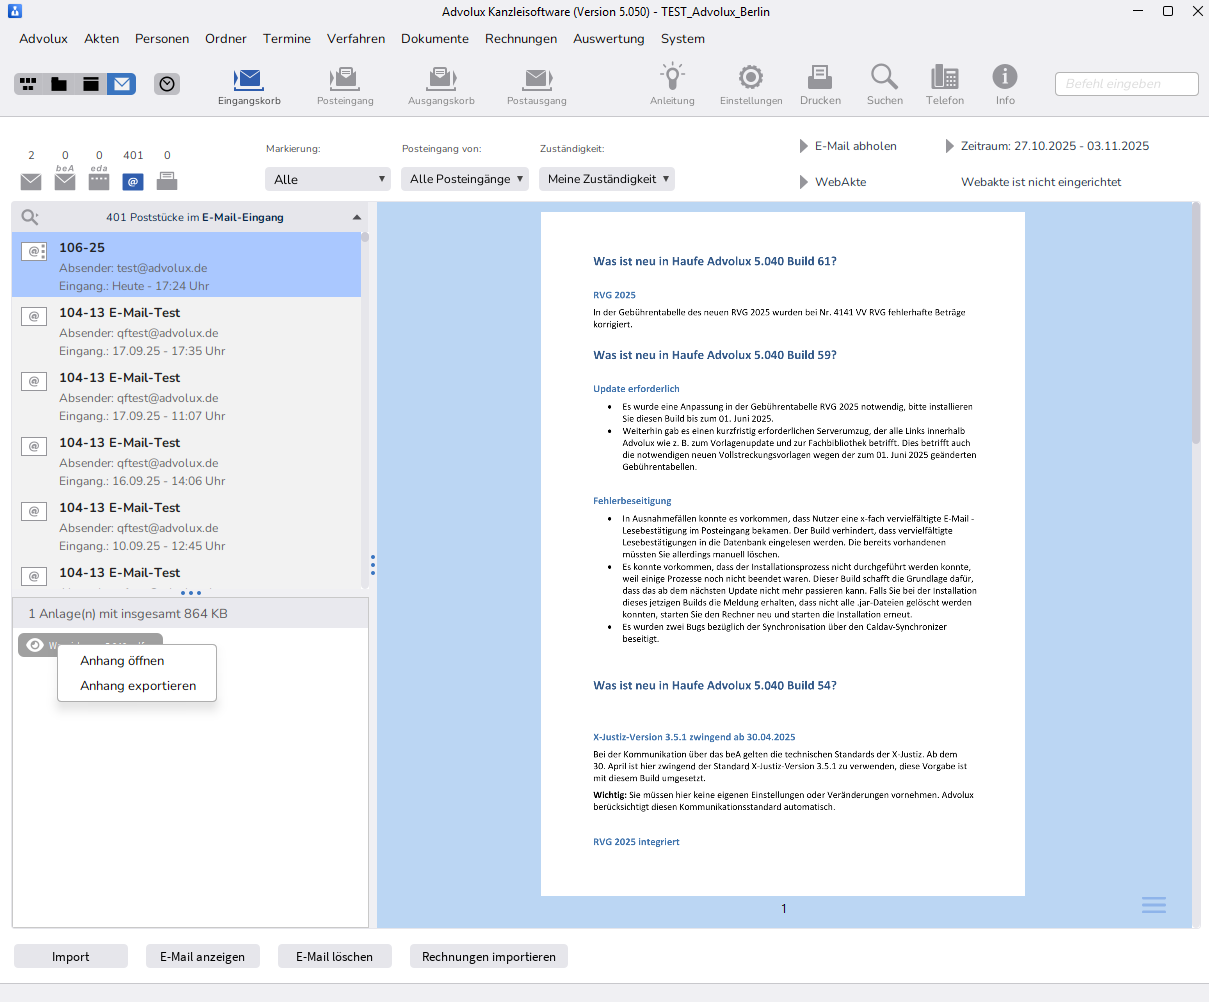Click the Befehl eingeben input field

1126,84
